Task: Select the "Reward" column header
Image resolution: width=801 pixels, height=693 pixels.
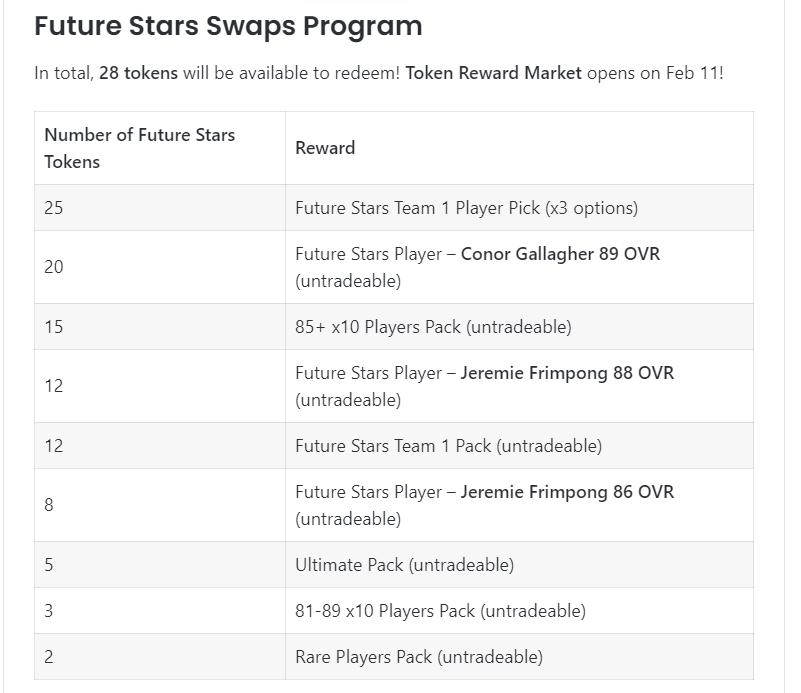Action: coord(325,148)
